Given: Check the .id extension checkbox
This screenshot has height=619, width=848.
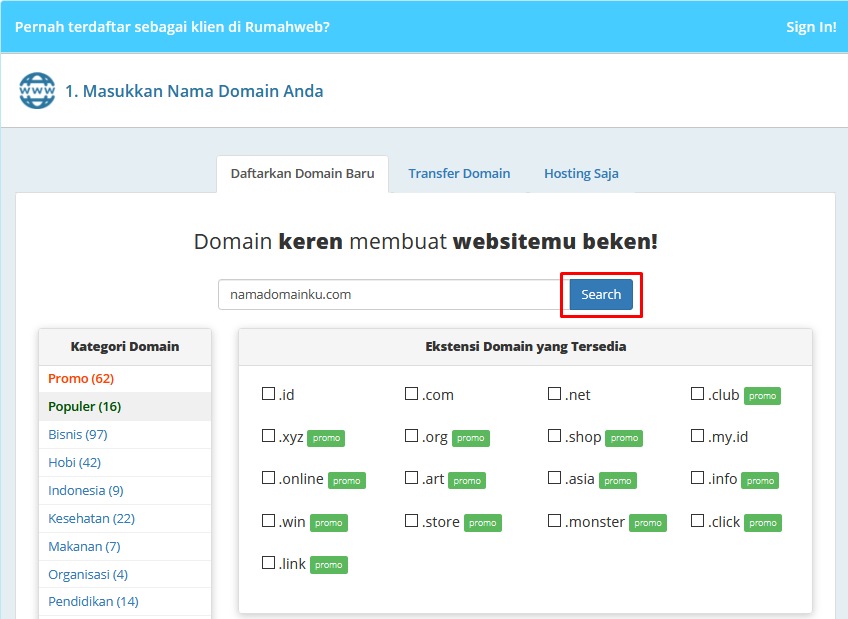Looking at the screenshot, I should coord(268,394).
